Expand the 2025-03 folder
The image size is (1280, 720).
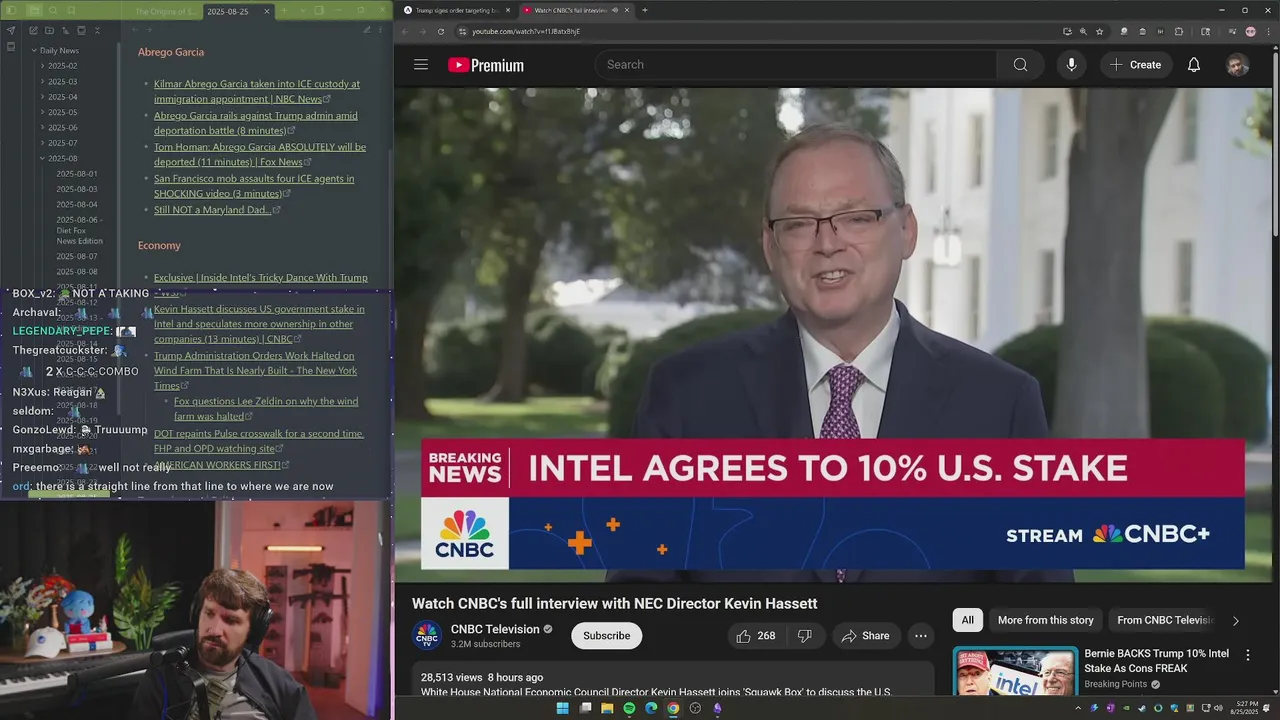point(43,81)
